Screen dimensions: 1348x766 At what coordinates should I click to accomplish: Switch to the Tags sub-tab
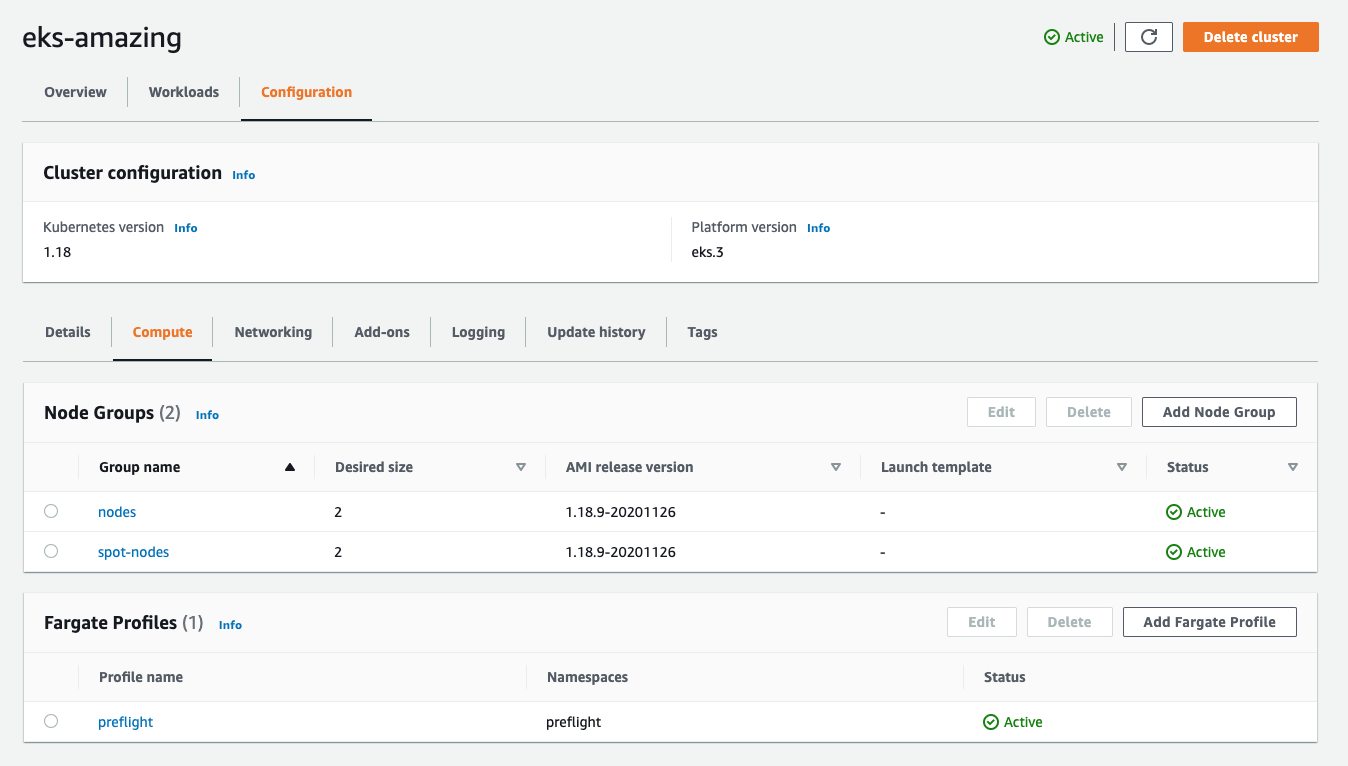[x=702, y=332]
